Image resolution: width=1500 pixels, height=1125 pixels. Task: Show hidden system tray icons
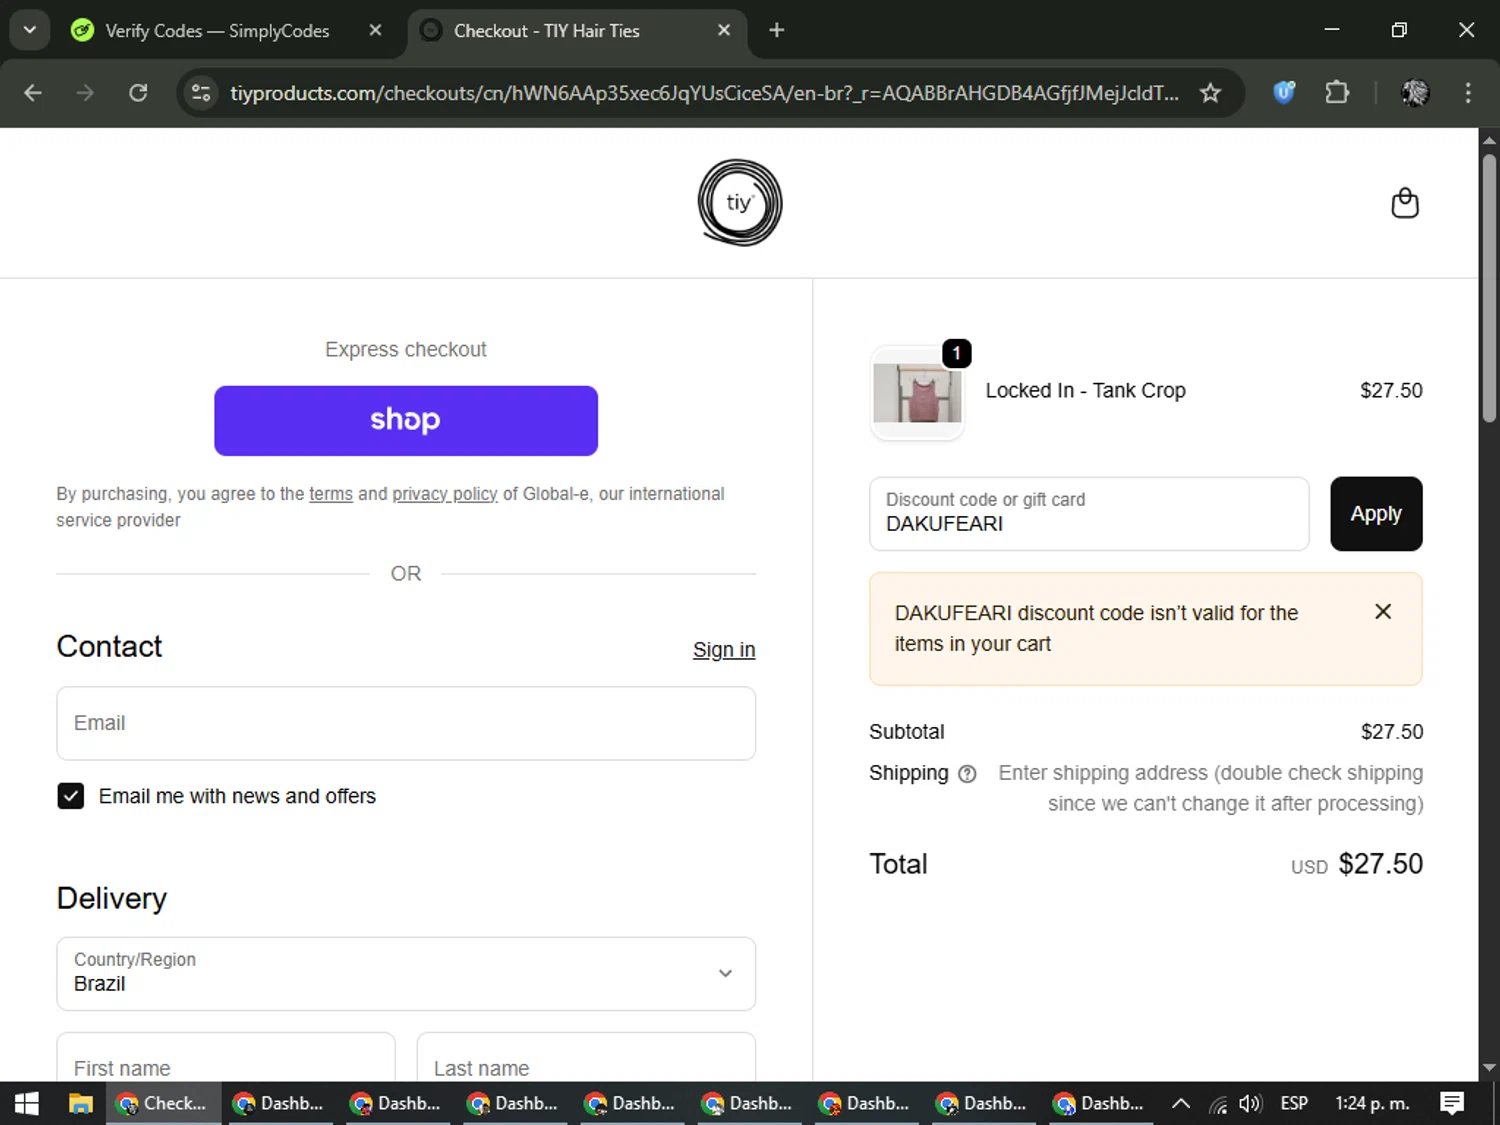coord(1181,1104)
